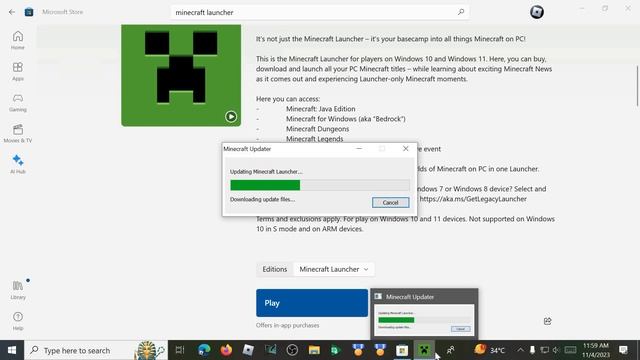Click the People icon on taskbar

451,350
